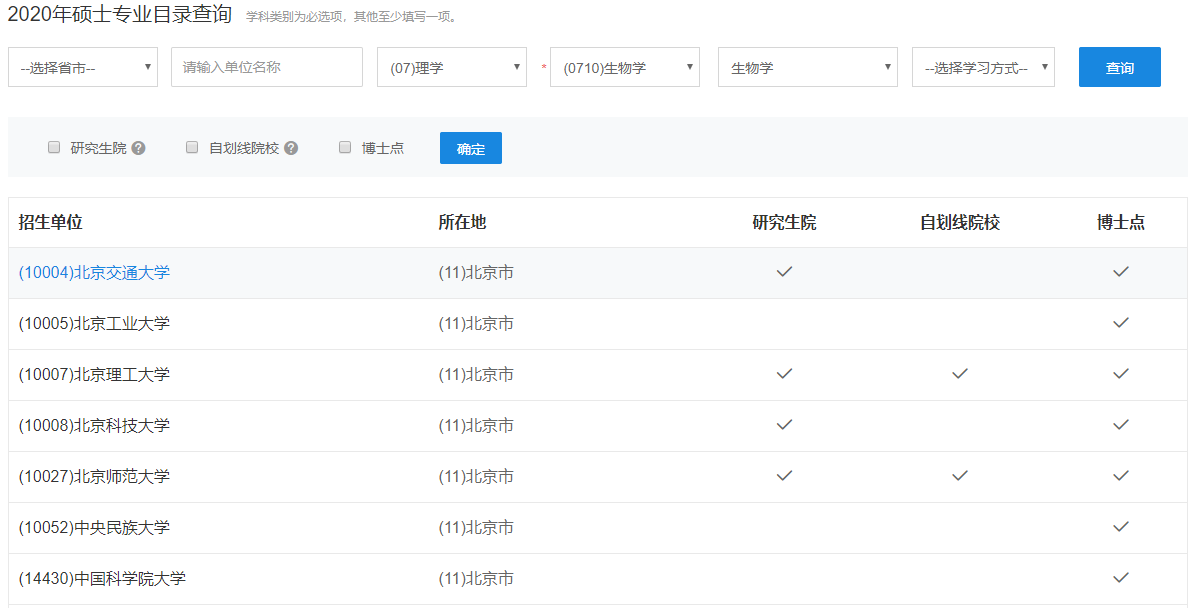
Task: Click the 博士点 column header
Action: [1121, 222]
